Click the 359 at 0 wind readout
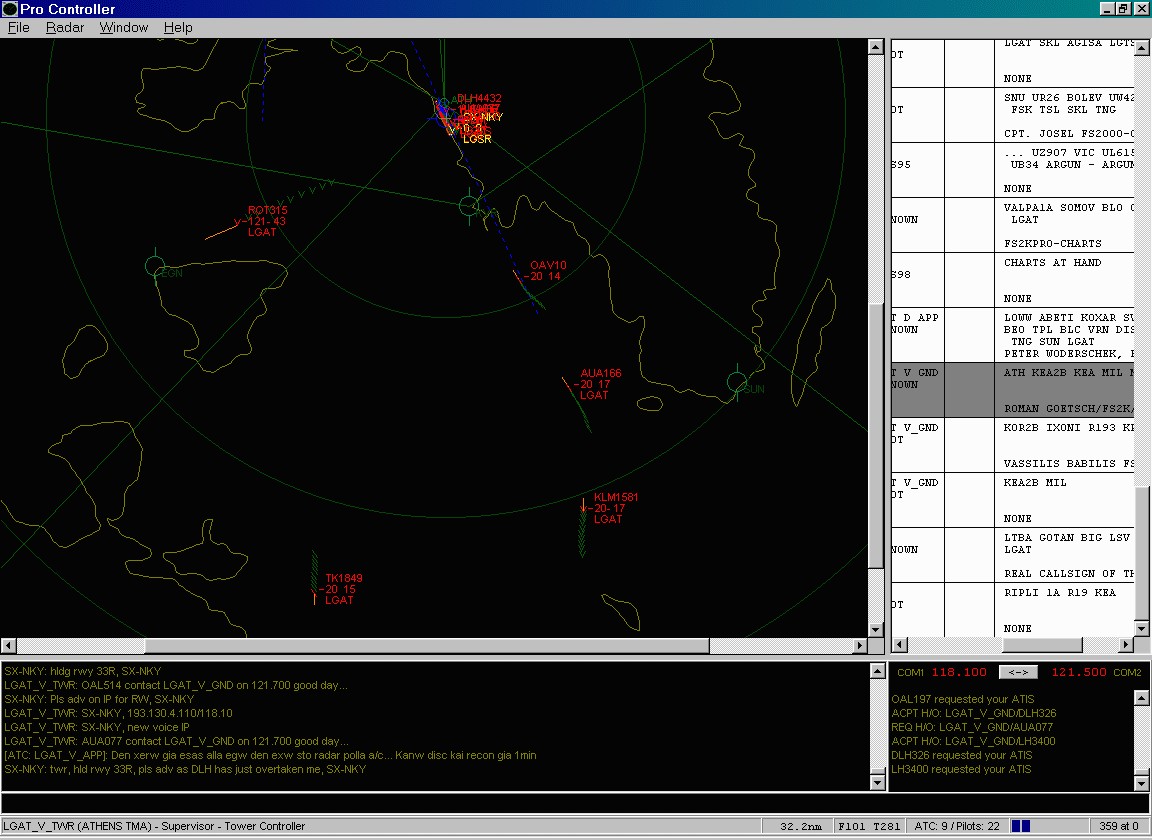This screenshot has height=840, width=1152. coord(1119,826)
